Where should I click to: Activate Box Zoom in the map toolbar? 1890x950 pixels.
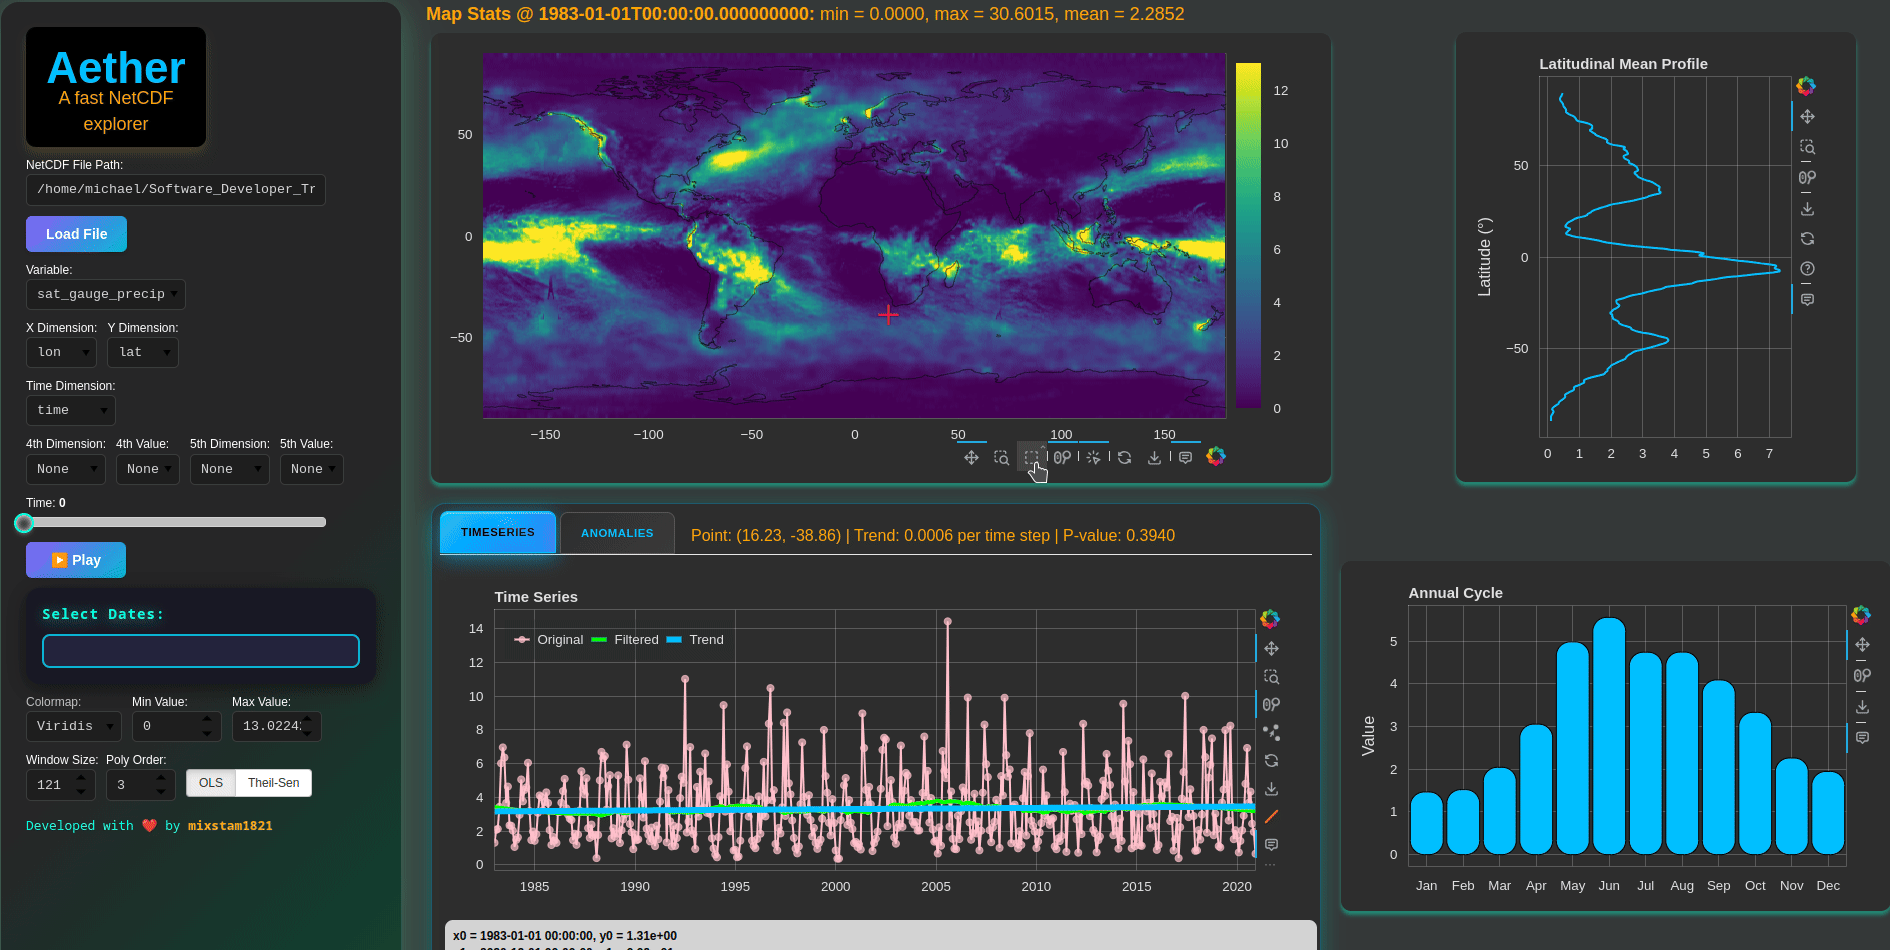tap(1001, 457)
